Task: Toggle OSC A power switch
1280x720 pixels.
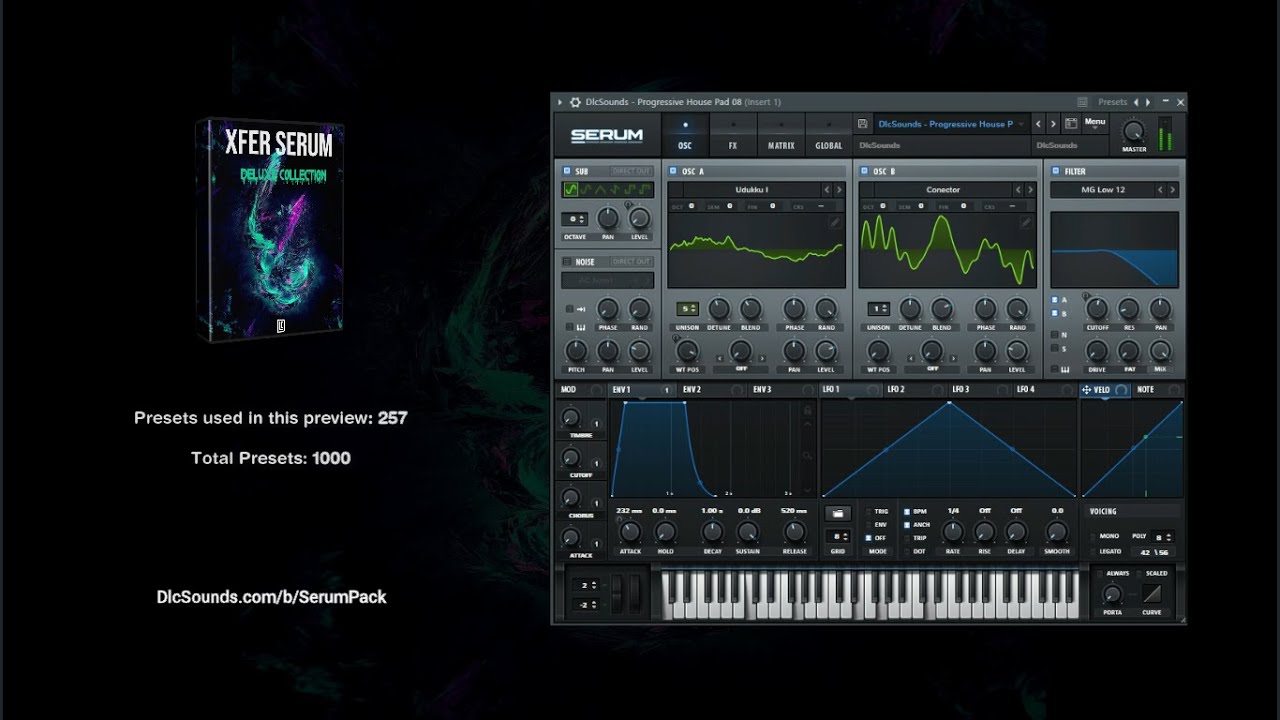Action: point(673,171)
